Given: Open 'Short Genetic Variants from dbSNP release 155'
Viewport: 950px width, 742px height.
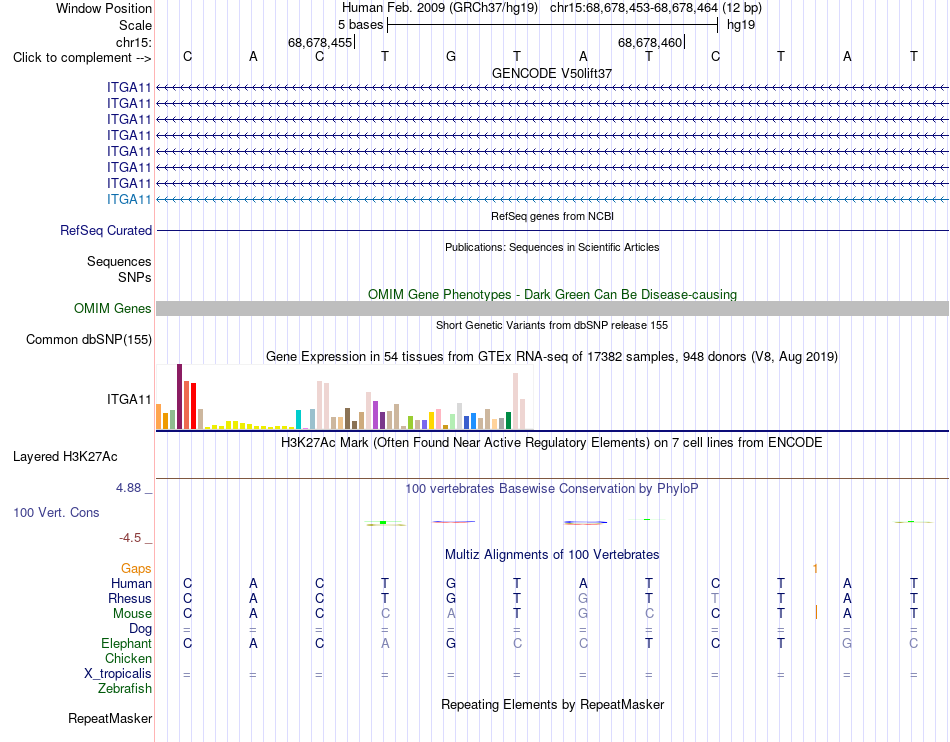Looking at the screenshot, I should pyautogui.click(x=552, y=325).
